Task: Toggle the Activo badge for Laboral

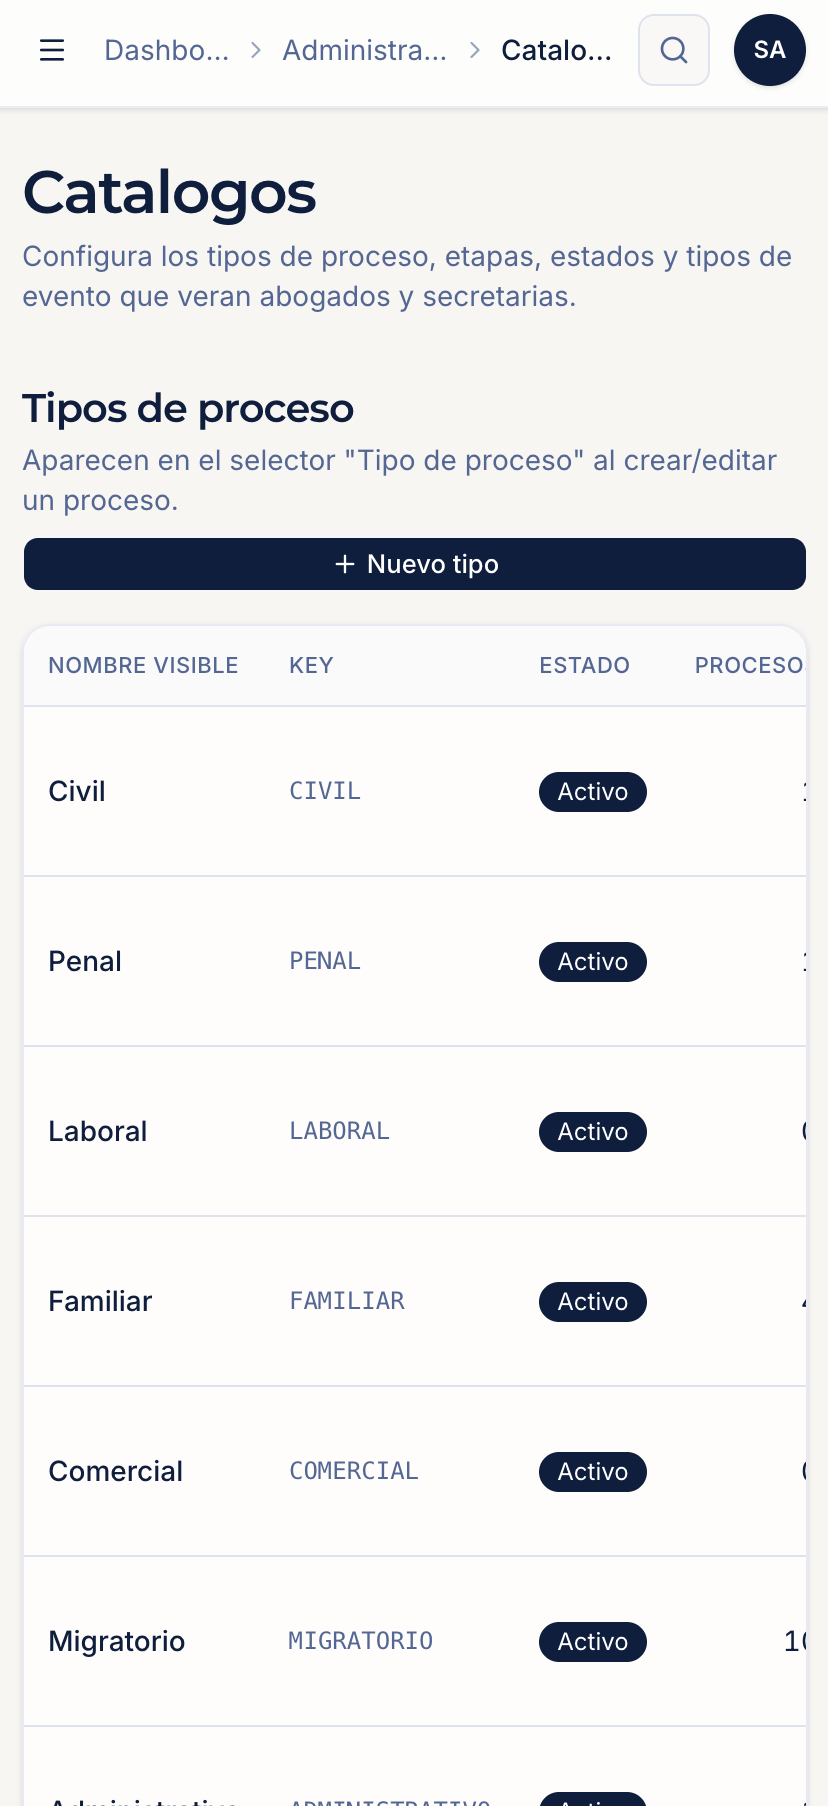Action: 593,1132
